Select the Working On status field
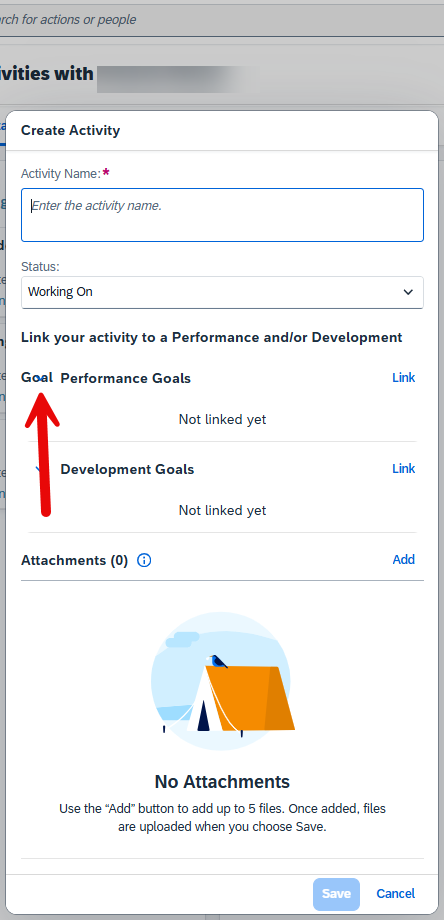Image resolution: width=444 pixels, height=921 pixels. 222,292
